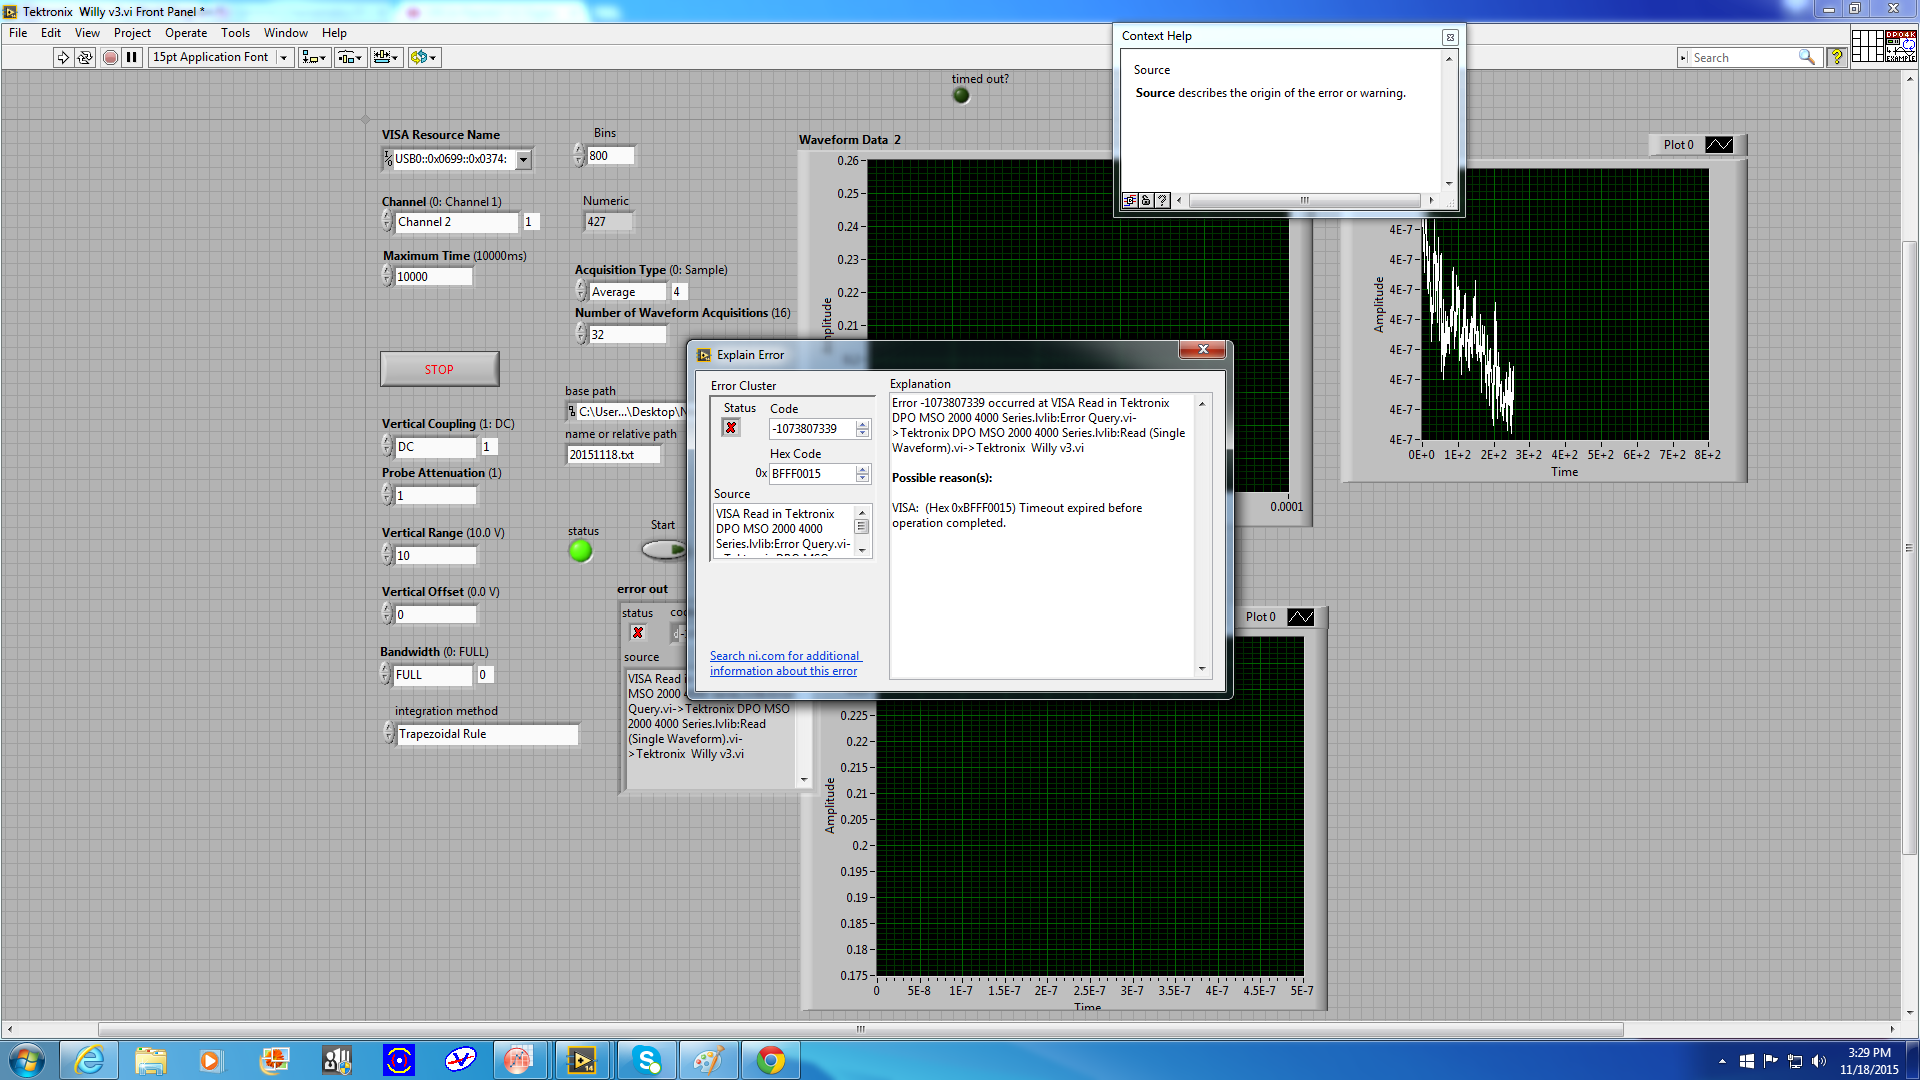This screenshot has height=1080, width=1920.
Task: Open the View menu
Action: [87, 33]
